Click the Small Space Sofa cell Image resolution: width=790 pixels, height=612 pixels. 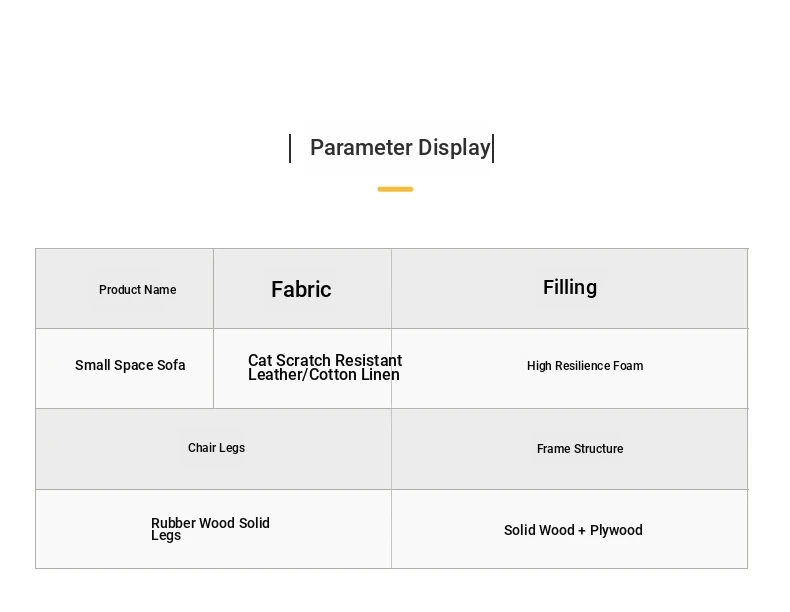click(124, 369)
